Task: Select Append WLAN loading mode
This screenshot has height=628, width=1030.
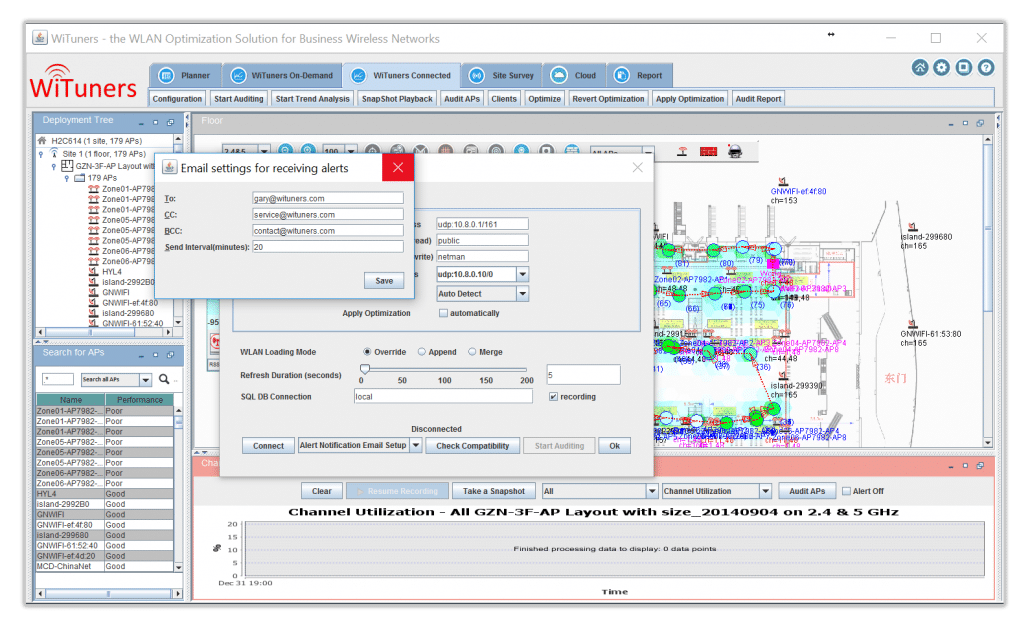Action: pyautogui.click(x=422, y=352)
